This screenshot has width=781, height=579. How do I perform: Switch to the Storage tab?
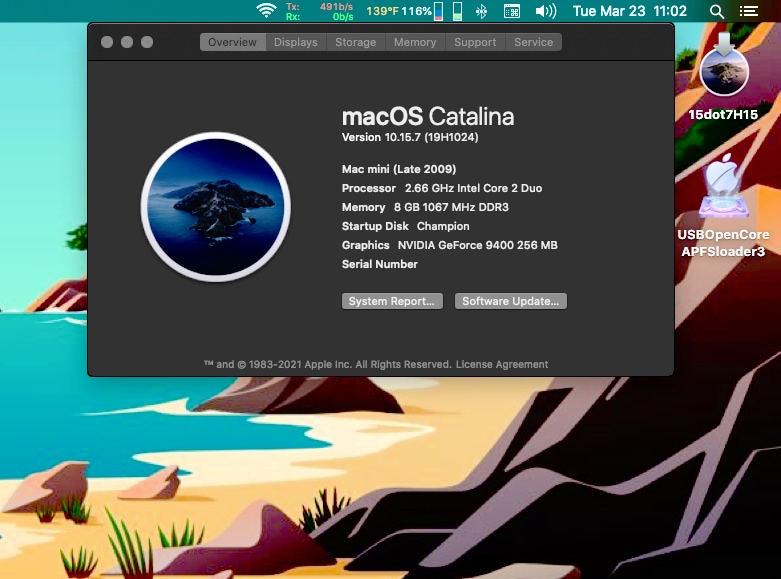point(356,42)
